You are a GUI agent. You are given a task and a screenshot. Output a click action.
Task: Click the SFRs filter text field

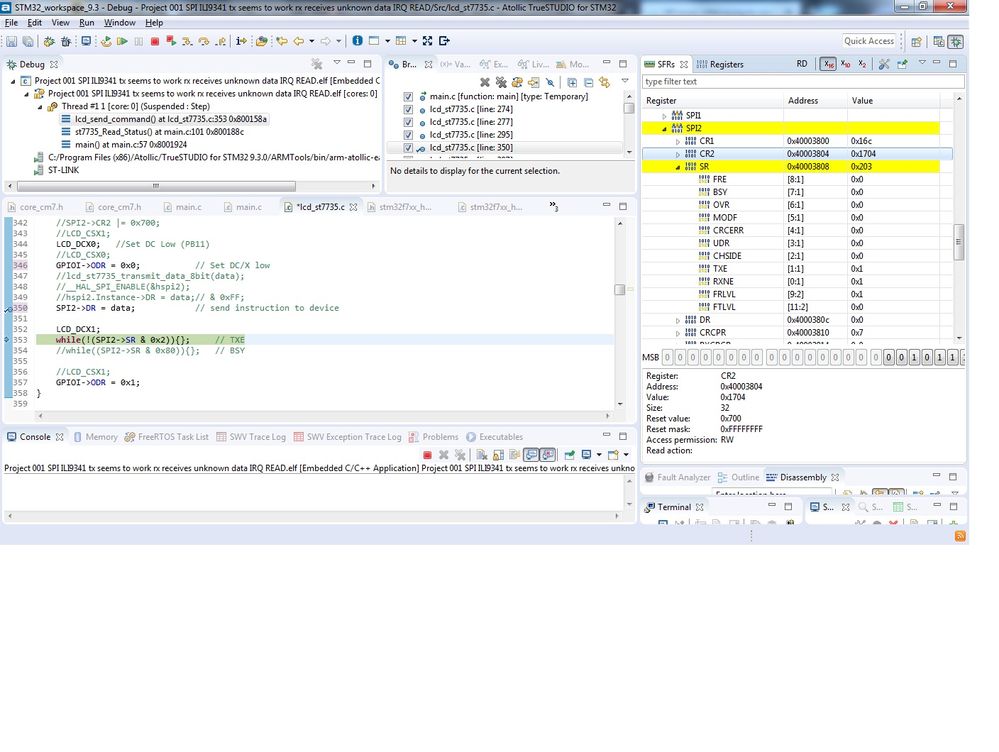(x=803, y=82)
